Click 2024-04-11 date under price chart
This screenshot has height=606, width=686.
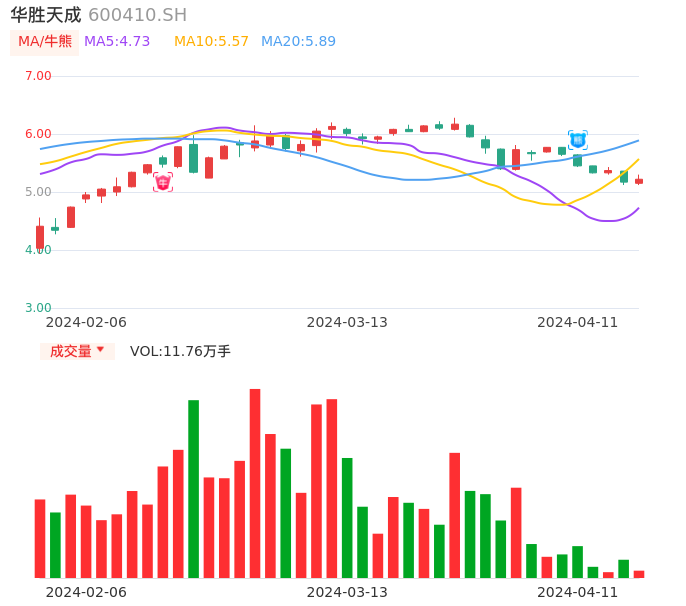click(578, 322)
